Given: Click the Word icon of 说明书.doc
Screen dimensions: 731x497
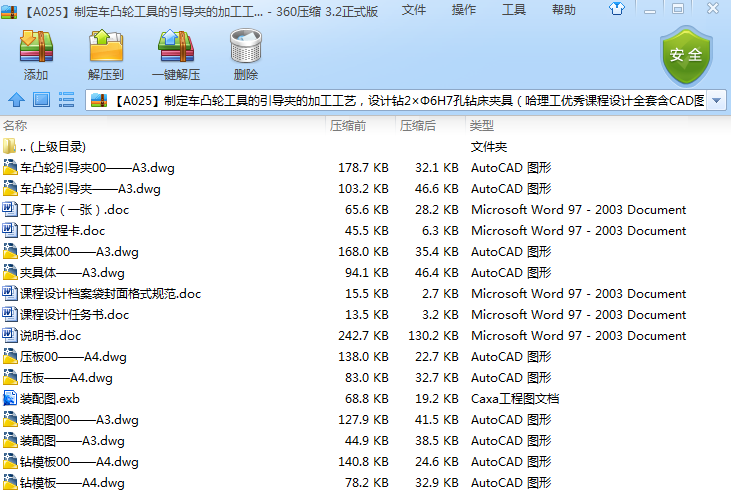Looking at the screenshot, I should [x=10, y=335].
